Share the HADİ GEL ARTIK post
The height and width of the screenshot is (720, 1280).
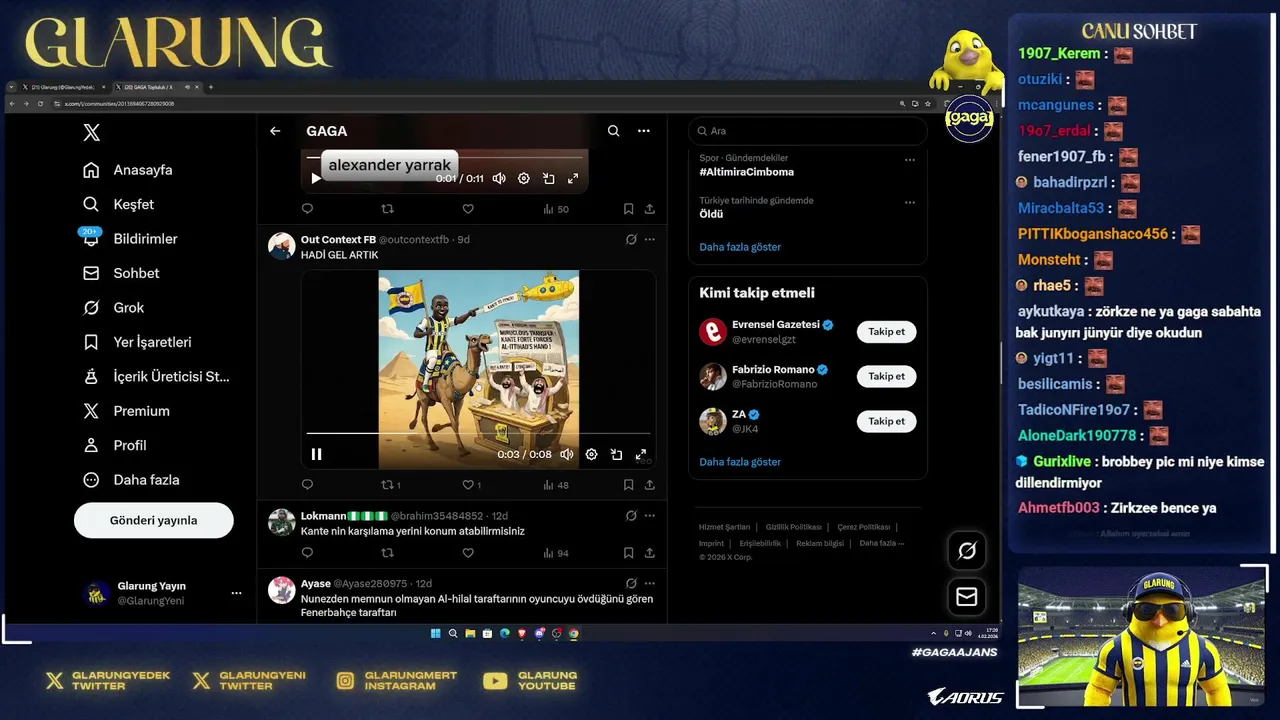coord(650,485)
